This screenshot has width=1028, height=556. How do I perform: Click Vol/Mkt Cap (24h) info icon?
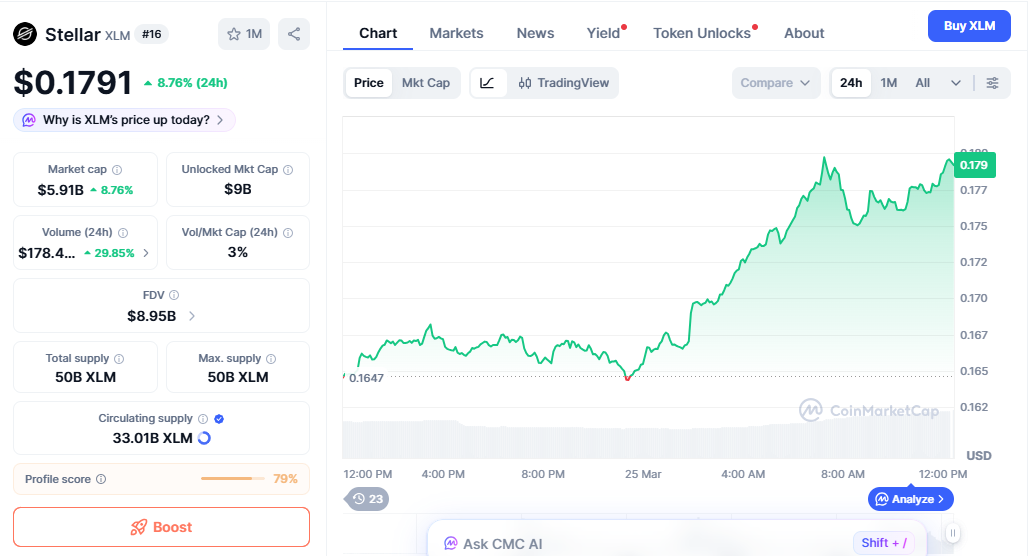288,233
